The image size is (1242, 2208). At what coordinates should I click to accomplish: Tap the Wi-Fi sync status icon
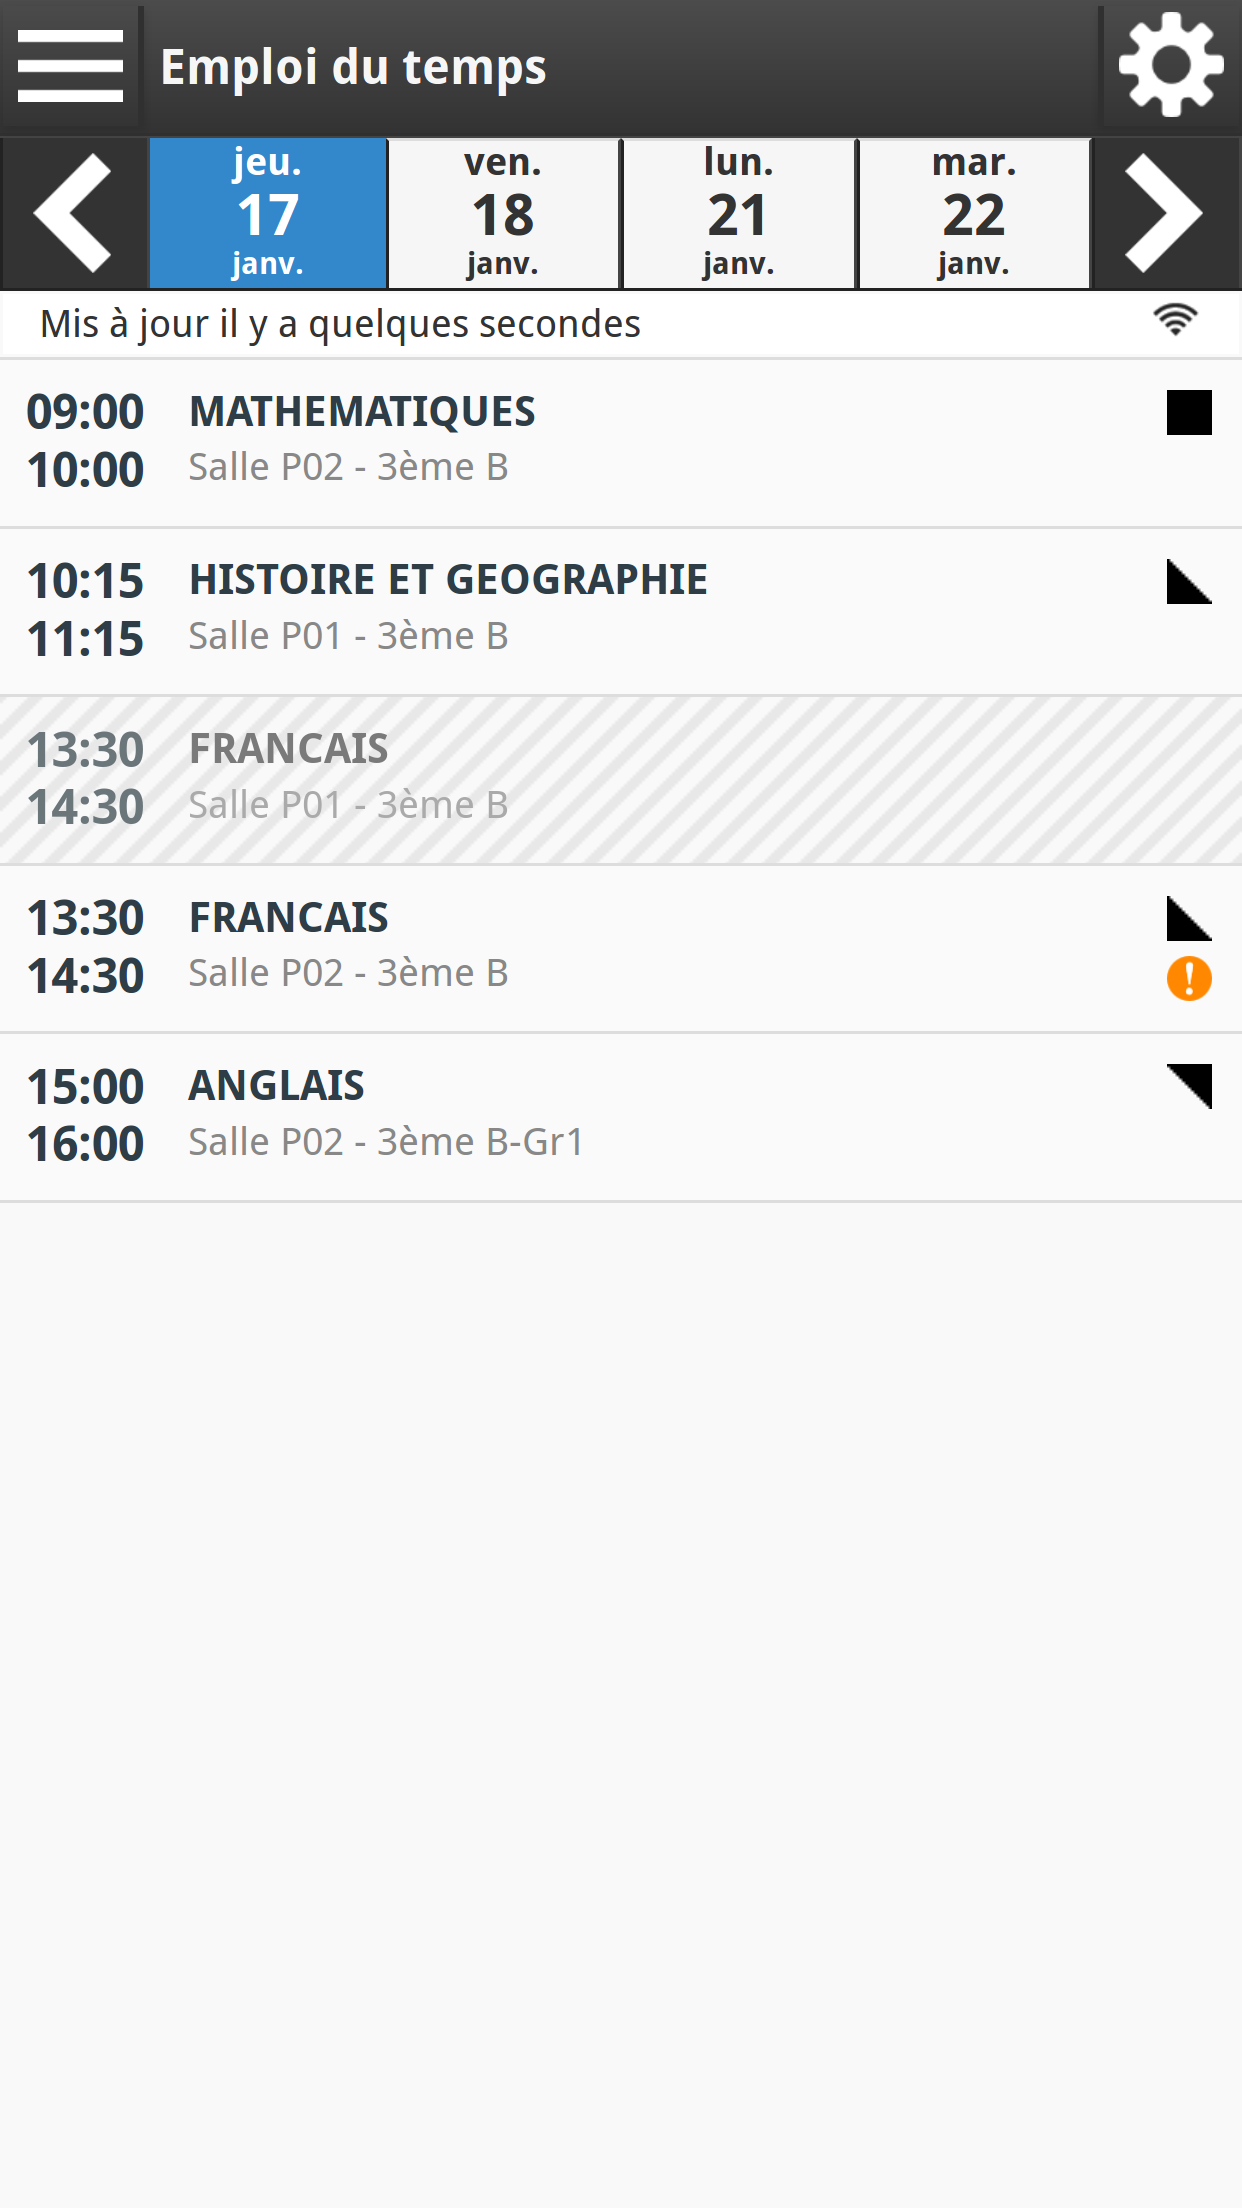point(1175,321)
